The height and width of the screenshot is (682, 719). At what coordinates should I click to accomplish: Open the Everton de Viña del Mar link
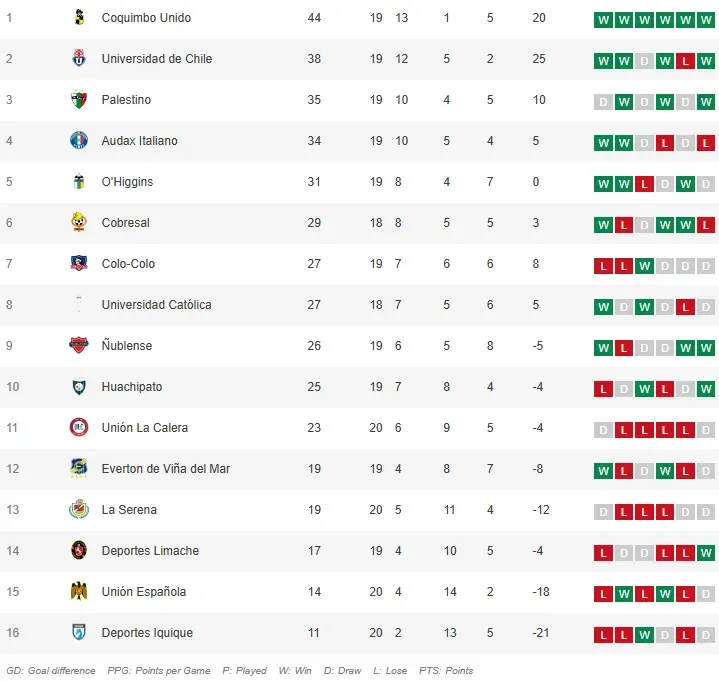click(x=165, y=469)
